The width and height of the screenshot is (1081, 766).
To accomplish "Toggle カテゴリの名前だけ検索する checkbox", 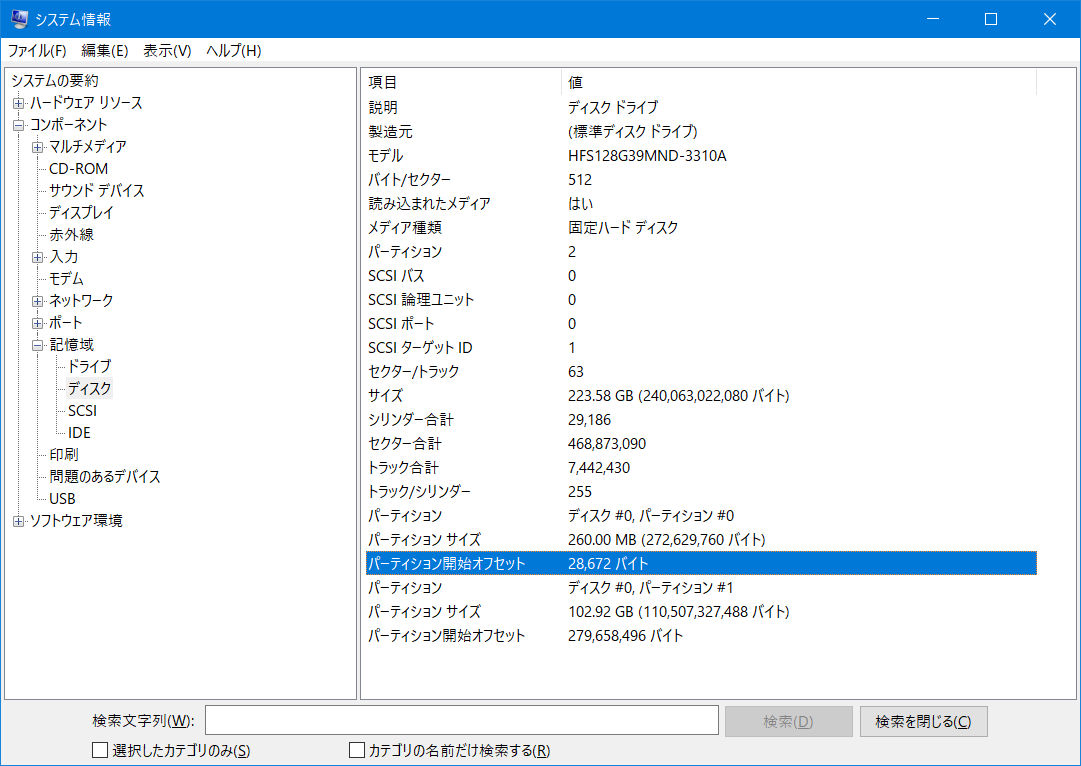I will (x=356, y=750).
